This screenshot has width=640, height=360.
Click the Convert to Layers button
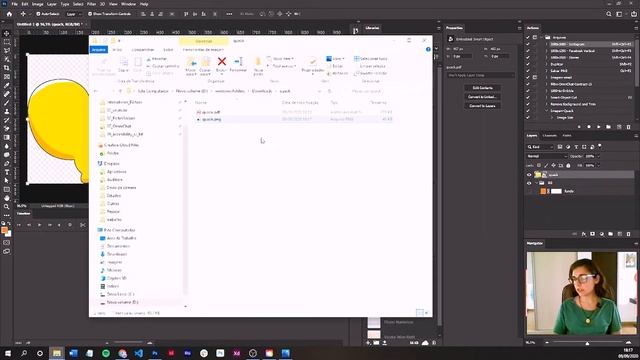tap(482, 106)
